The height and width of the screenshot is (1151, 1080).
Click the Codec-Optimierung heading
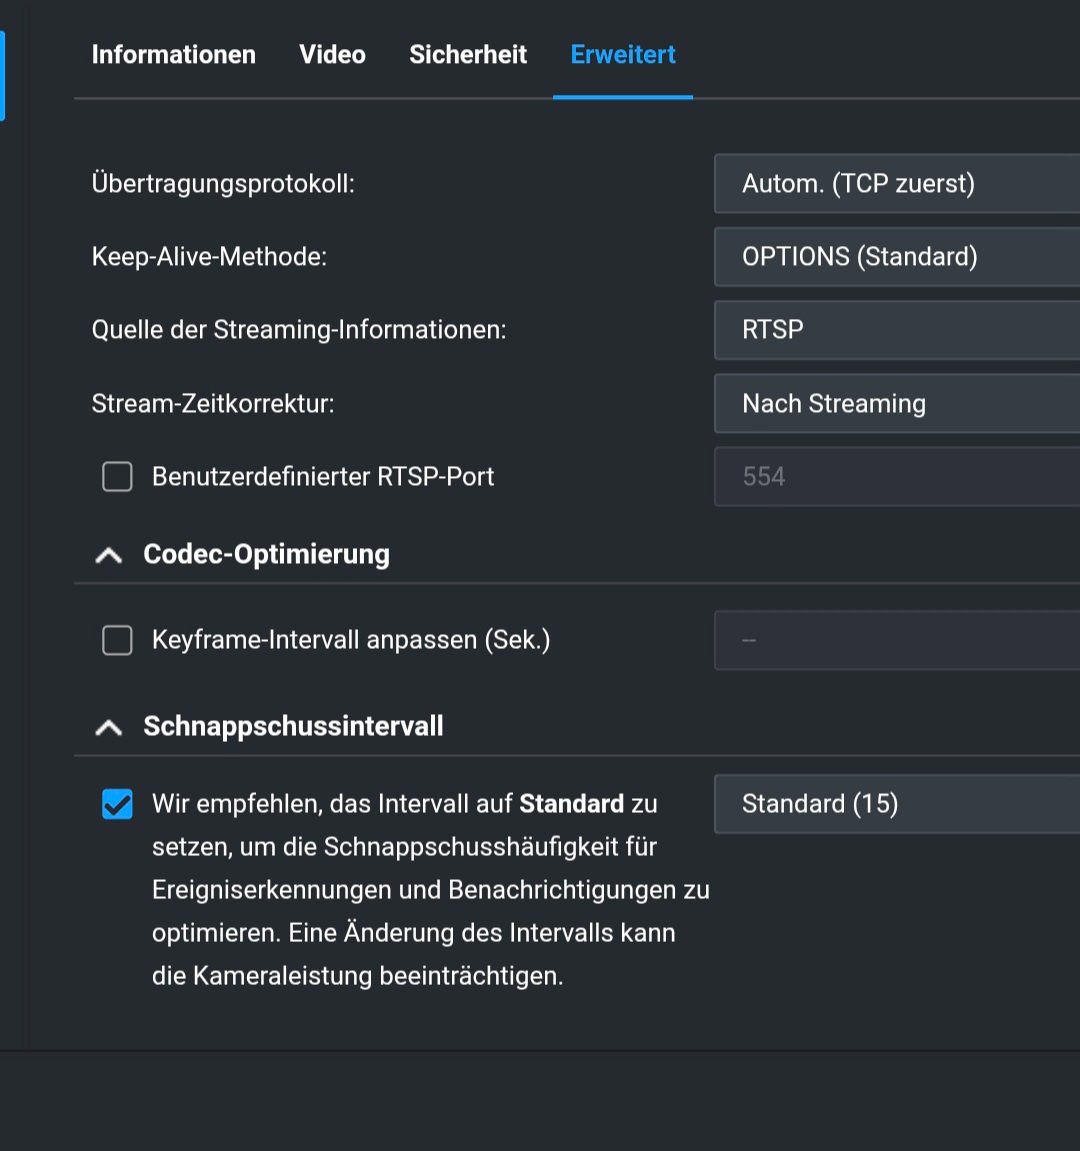(x=267, y=554)
